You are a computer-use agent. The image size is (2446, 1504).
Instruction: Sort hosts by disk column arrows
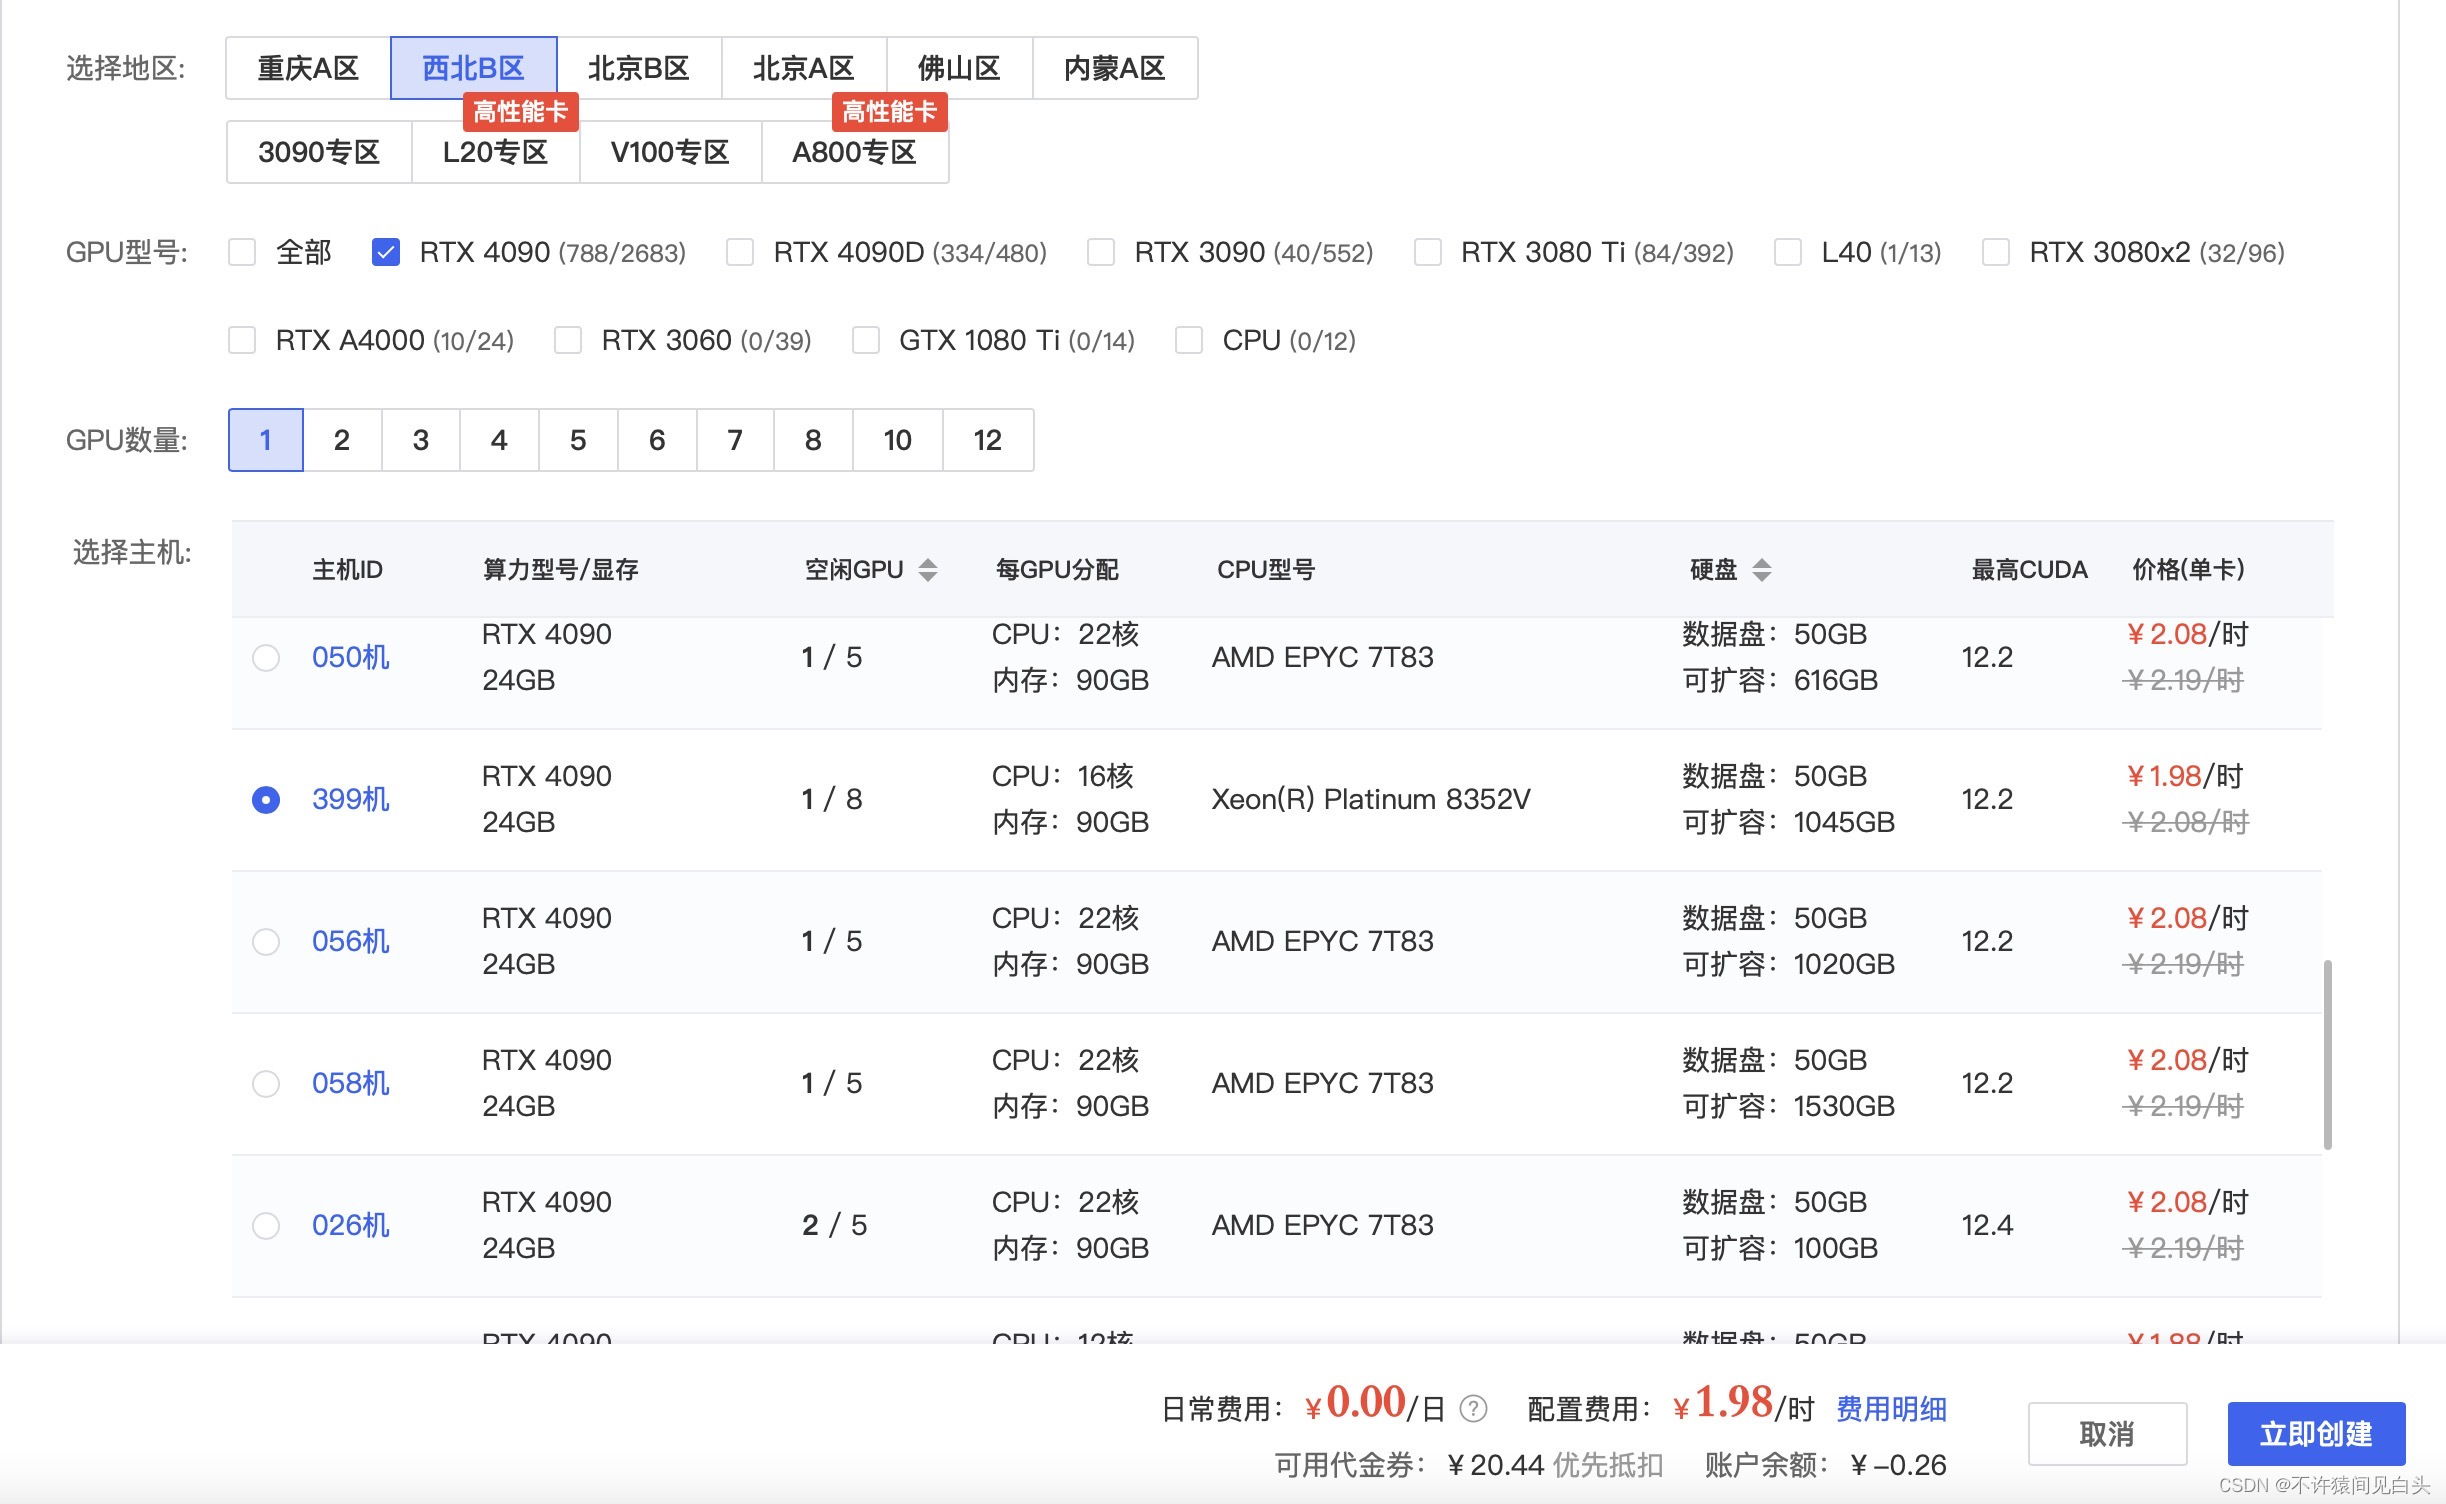pos(1762,570)
